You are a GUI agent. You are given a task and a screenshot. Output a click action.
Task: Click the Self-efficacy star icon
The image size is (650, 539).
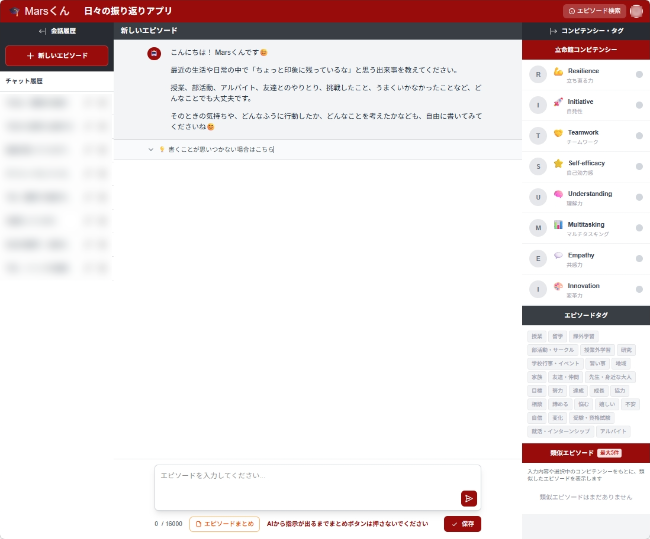pos(558,163)
